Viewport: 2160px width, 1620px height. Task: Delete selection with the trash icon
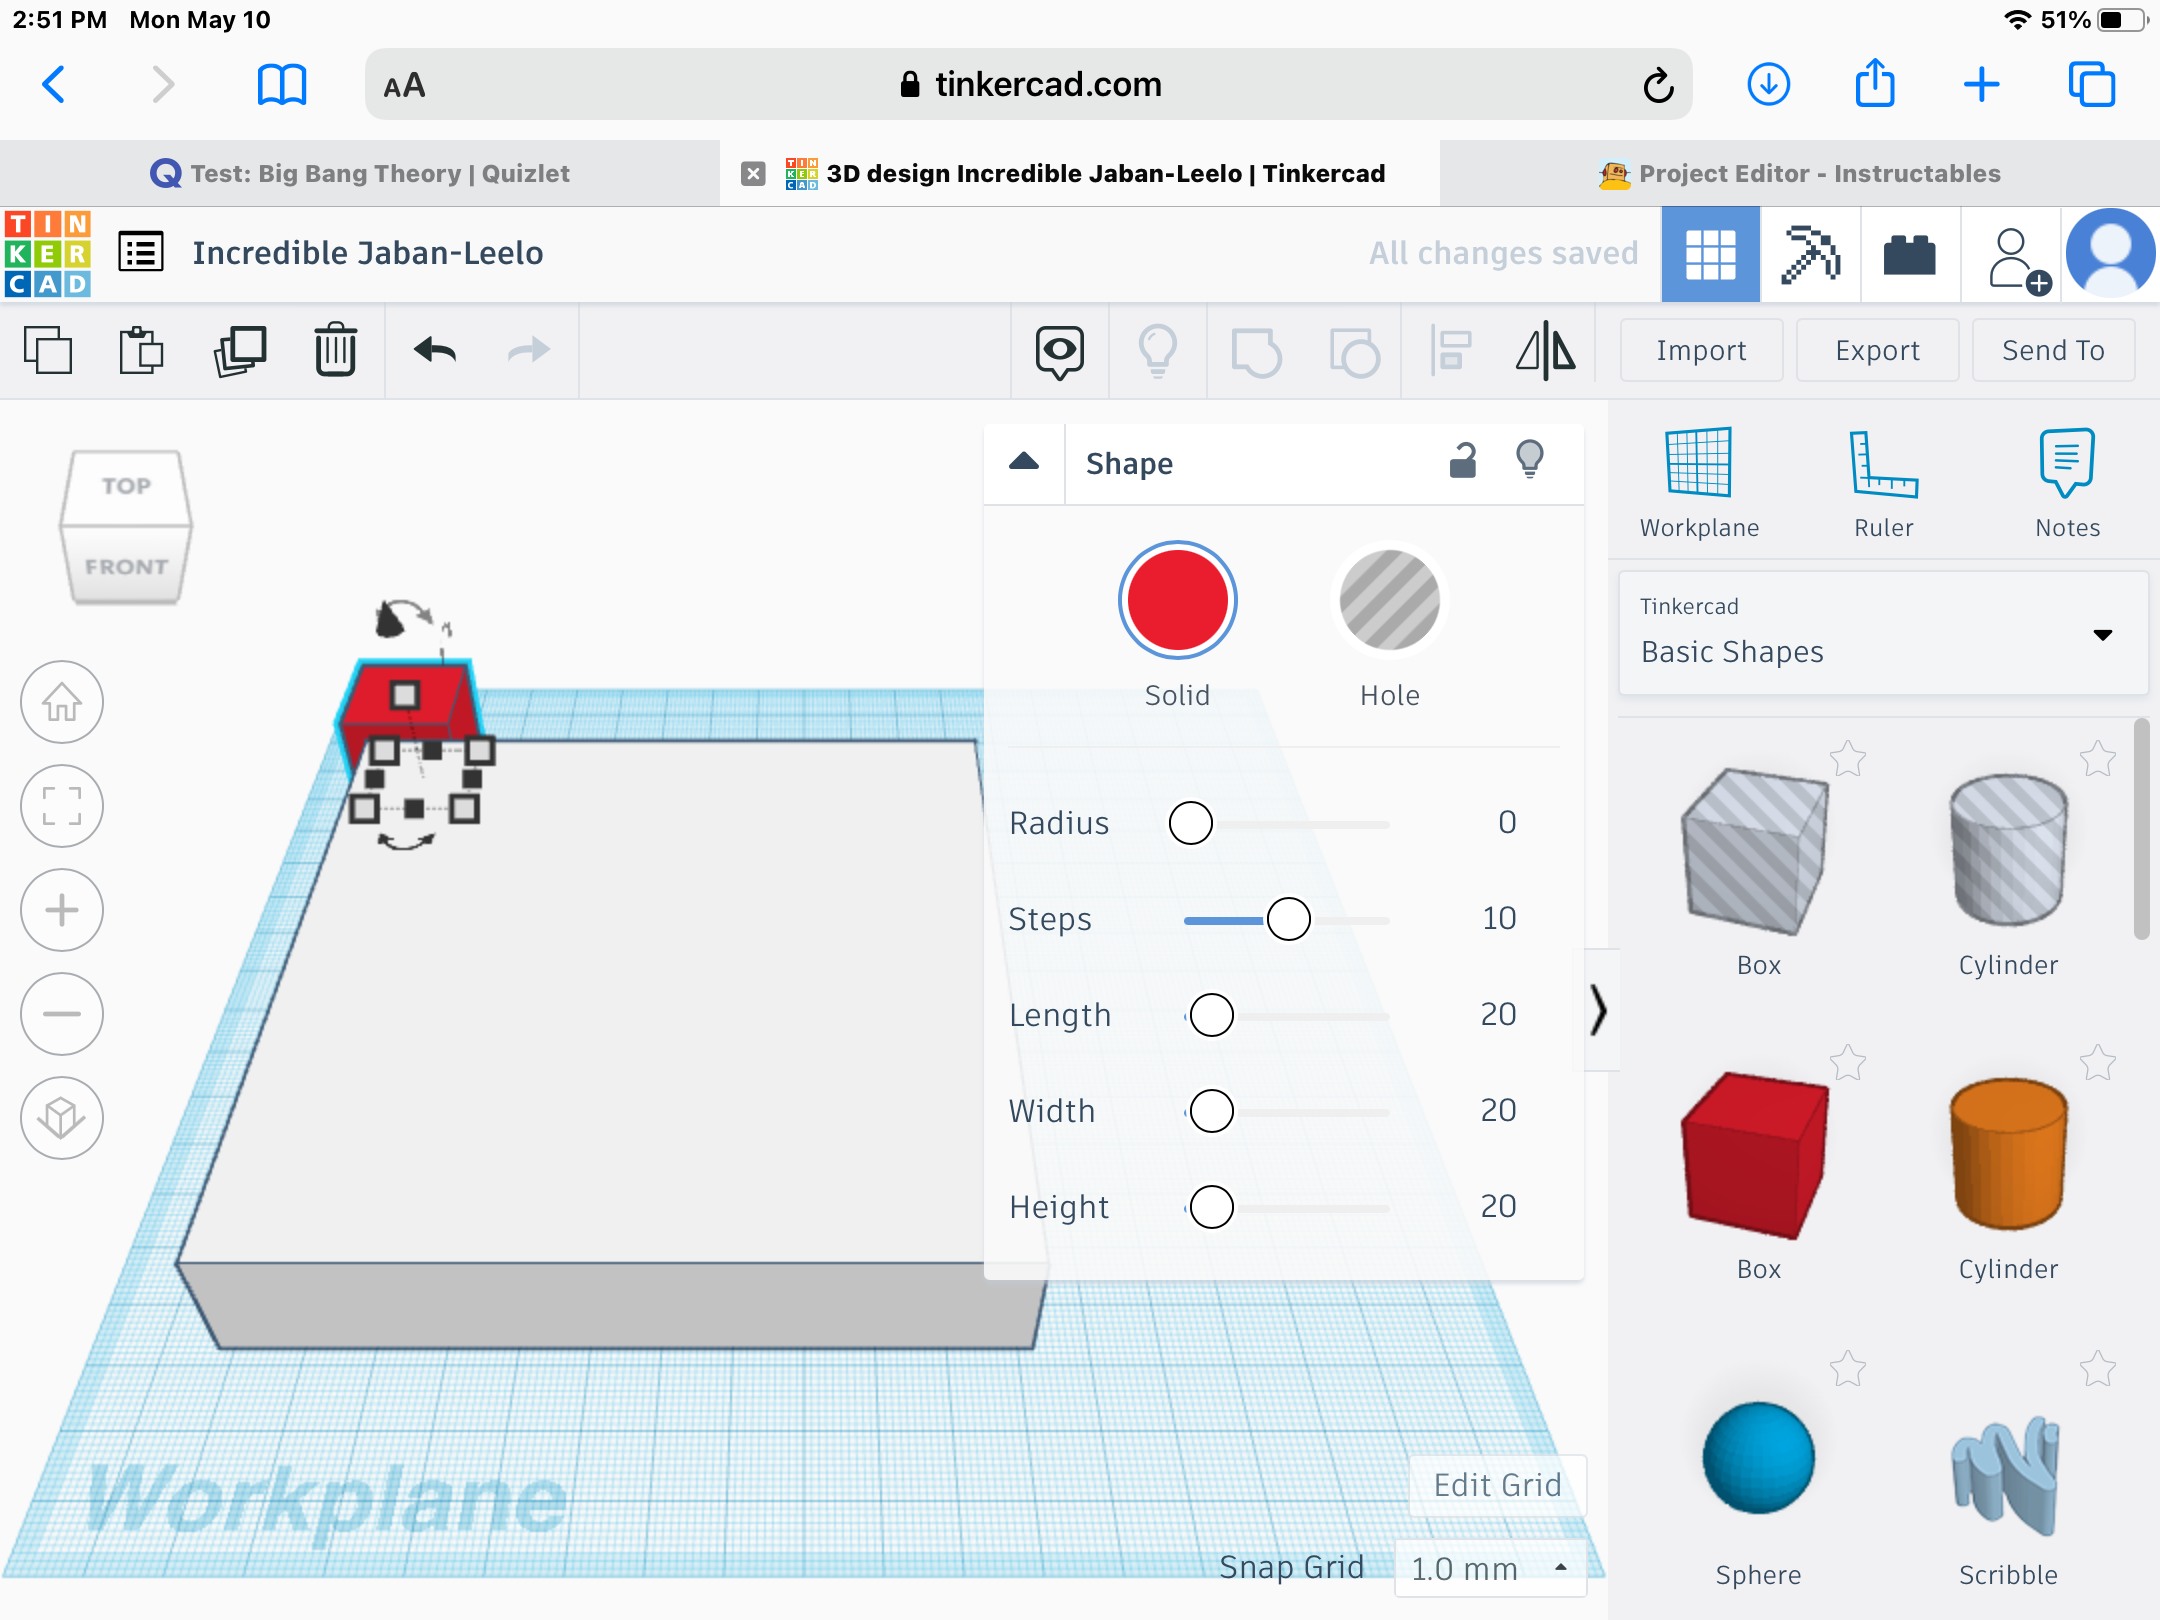tap(335, 350)
